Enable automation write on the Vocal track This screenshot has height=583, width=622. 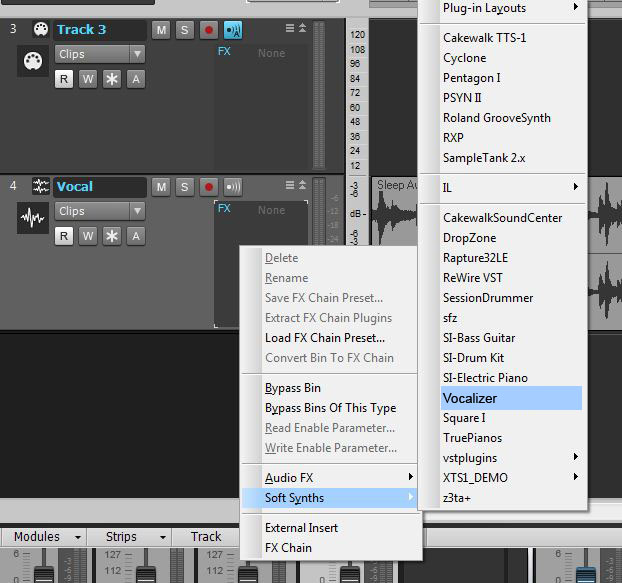click(88, 236)
